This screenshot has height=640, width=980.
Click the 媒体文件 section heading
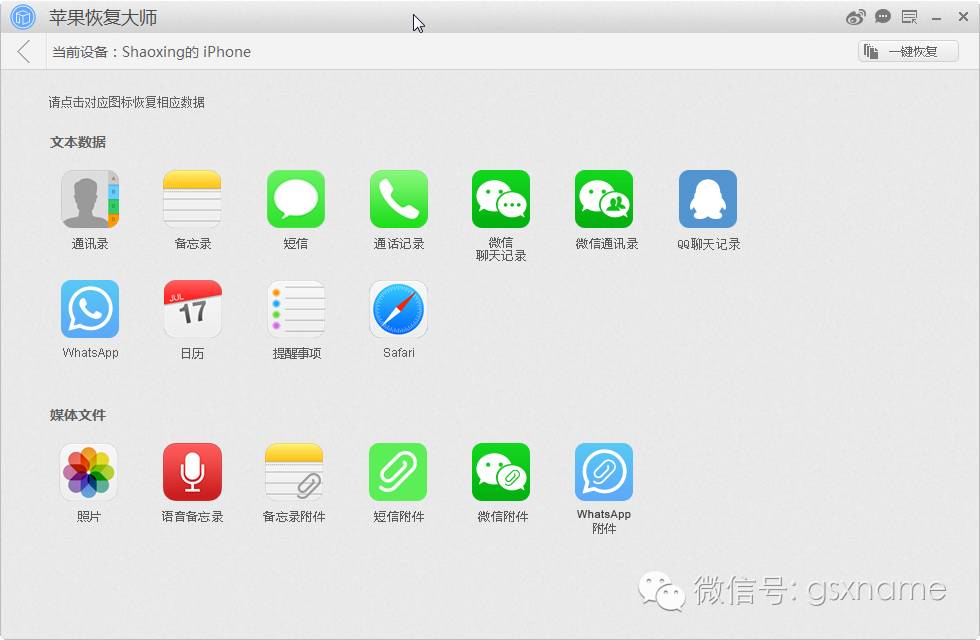78,415
